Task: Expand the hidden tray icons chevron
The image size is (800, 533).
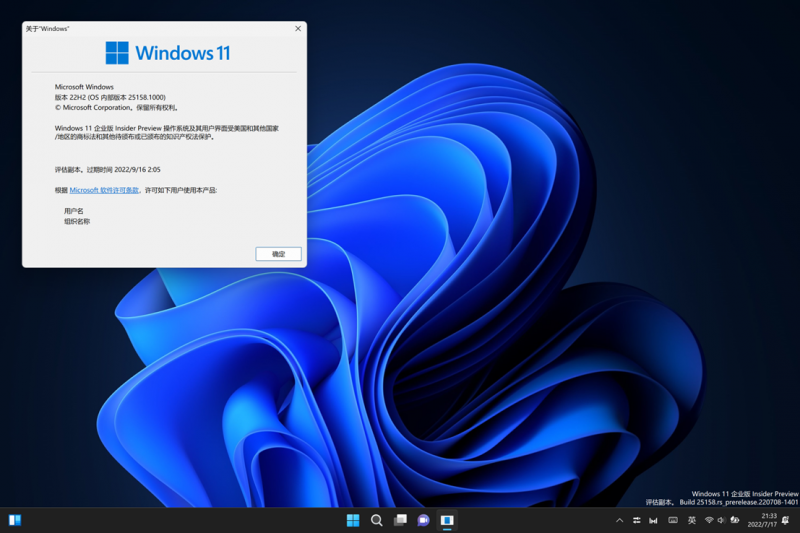Action: pyautogui.click(x=619, y=520)
